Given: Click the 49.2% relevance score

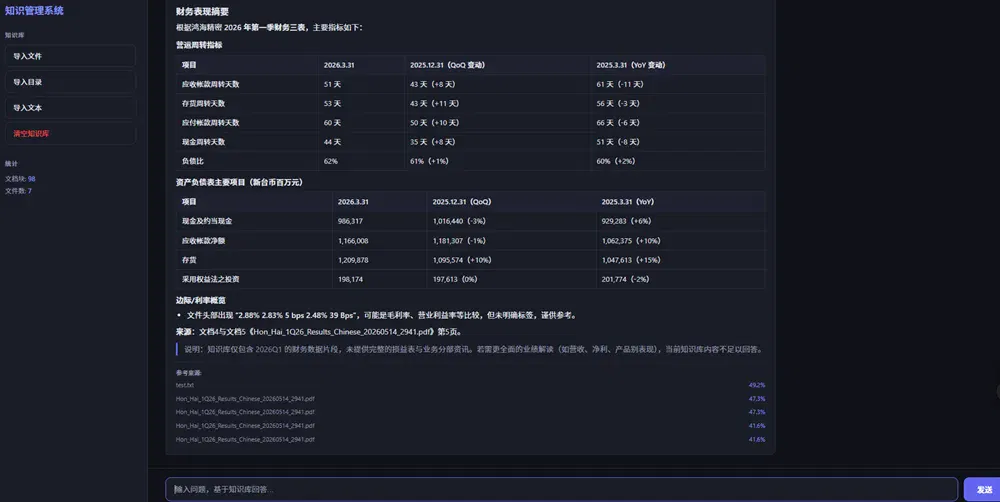Looking at the screenshot, I should [757, 385].
